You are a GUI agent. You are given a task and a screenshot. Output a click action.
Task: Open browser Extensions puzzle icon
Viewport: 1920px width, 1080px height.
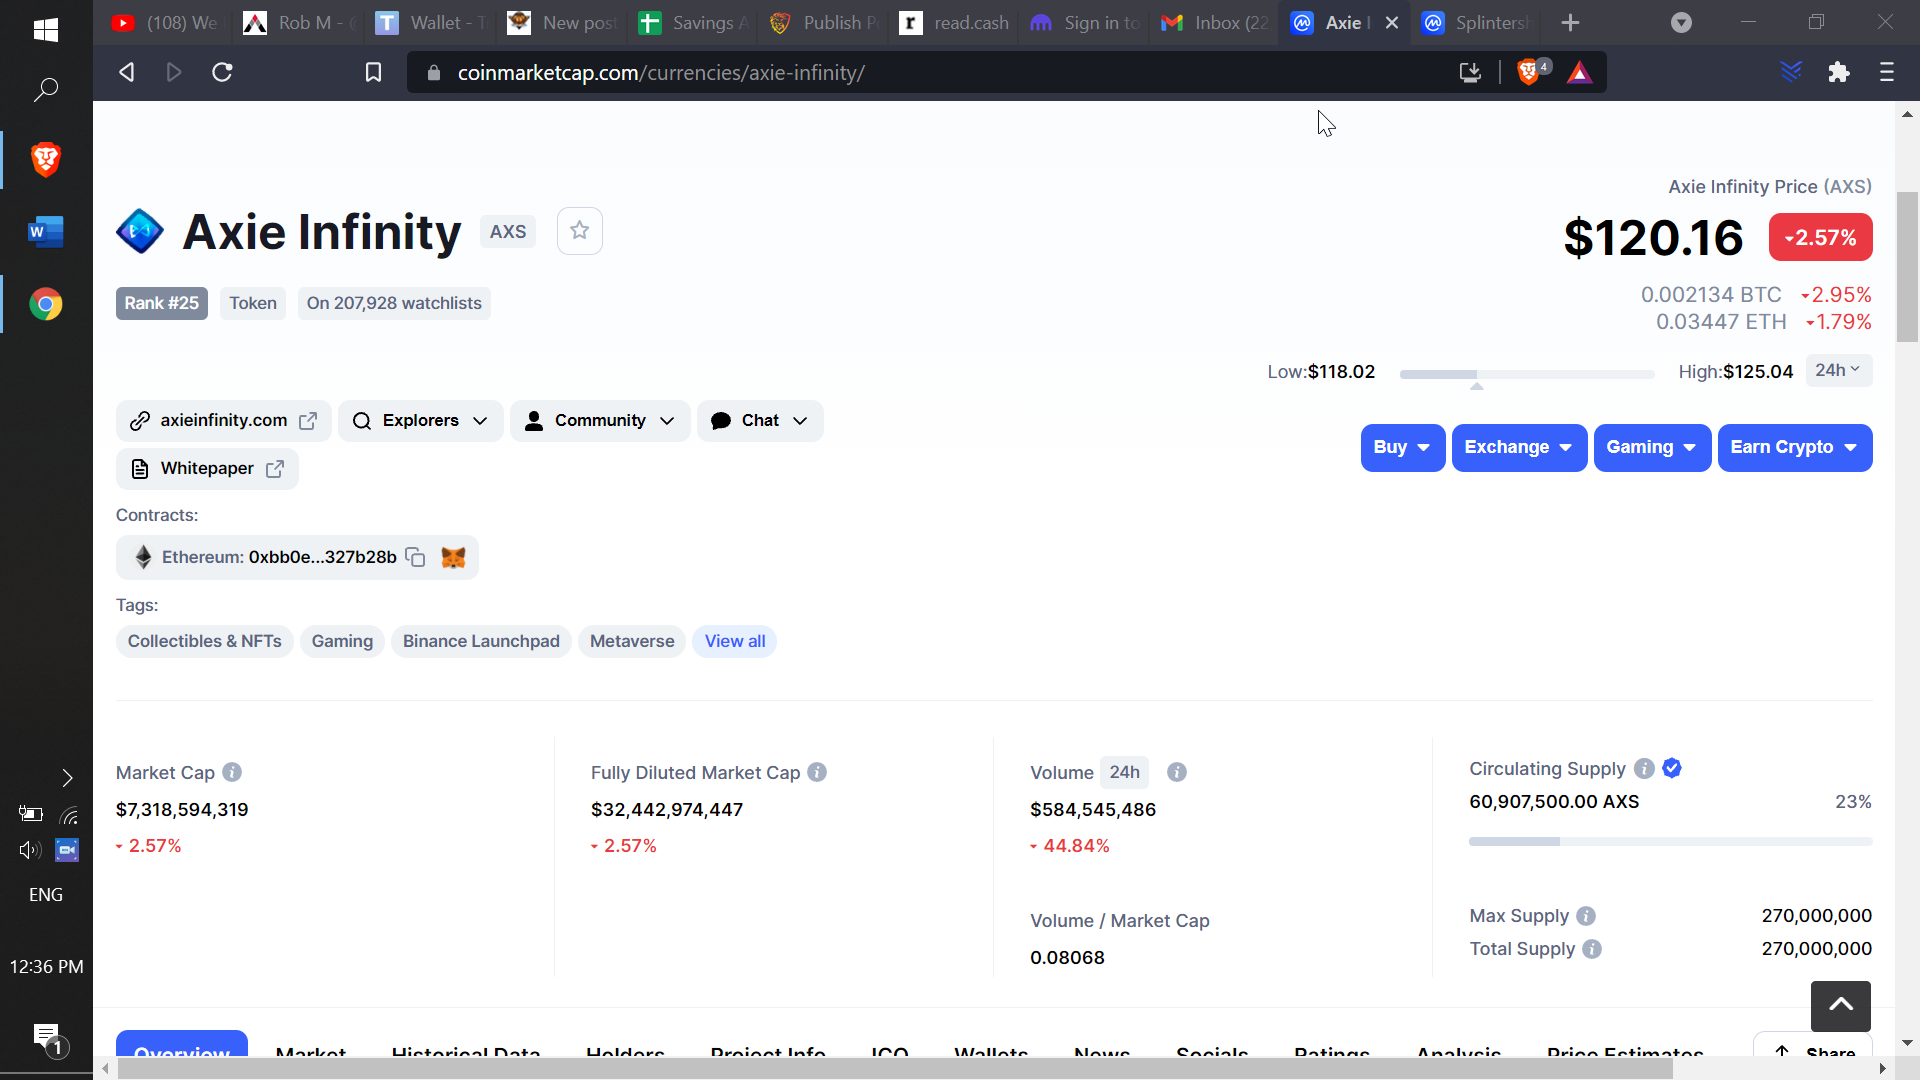click(x=1839, y=72)
